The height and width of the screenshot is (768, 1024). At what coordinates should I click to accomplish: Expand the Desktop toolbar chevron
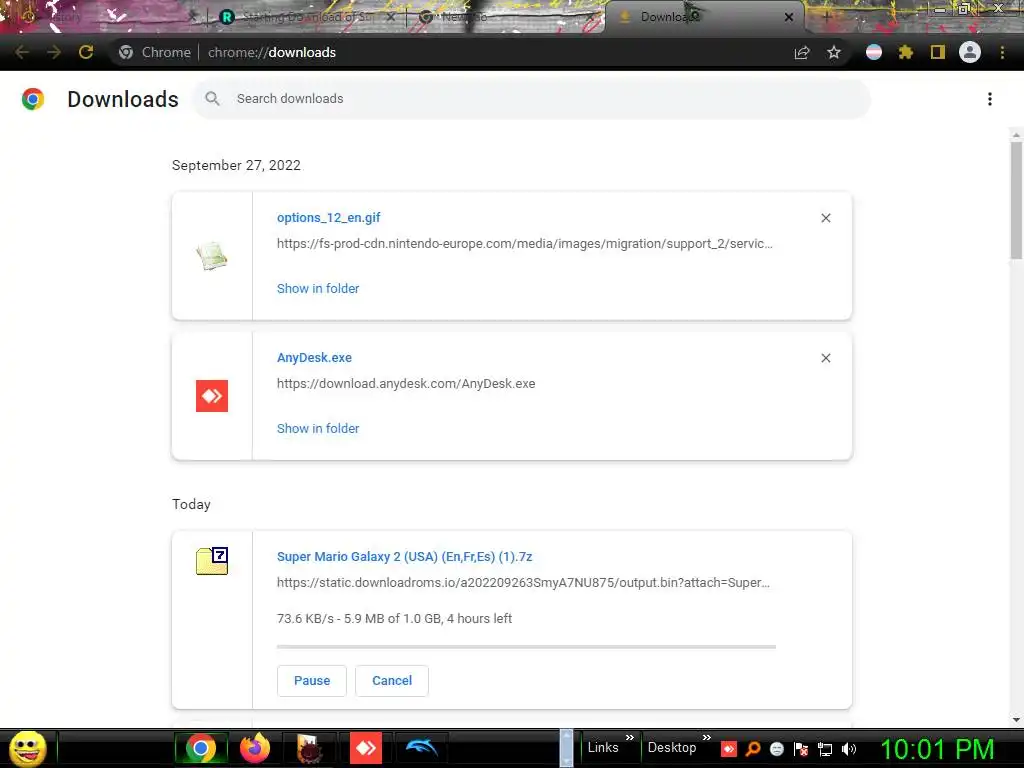click(706, 737)
